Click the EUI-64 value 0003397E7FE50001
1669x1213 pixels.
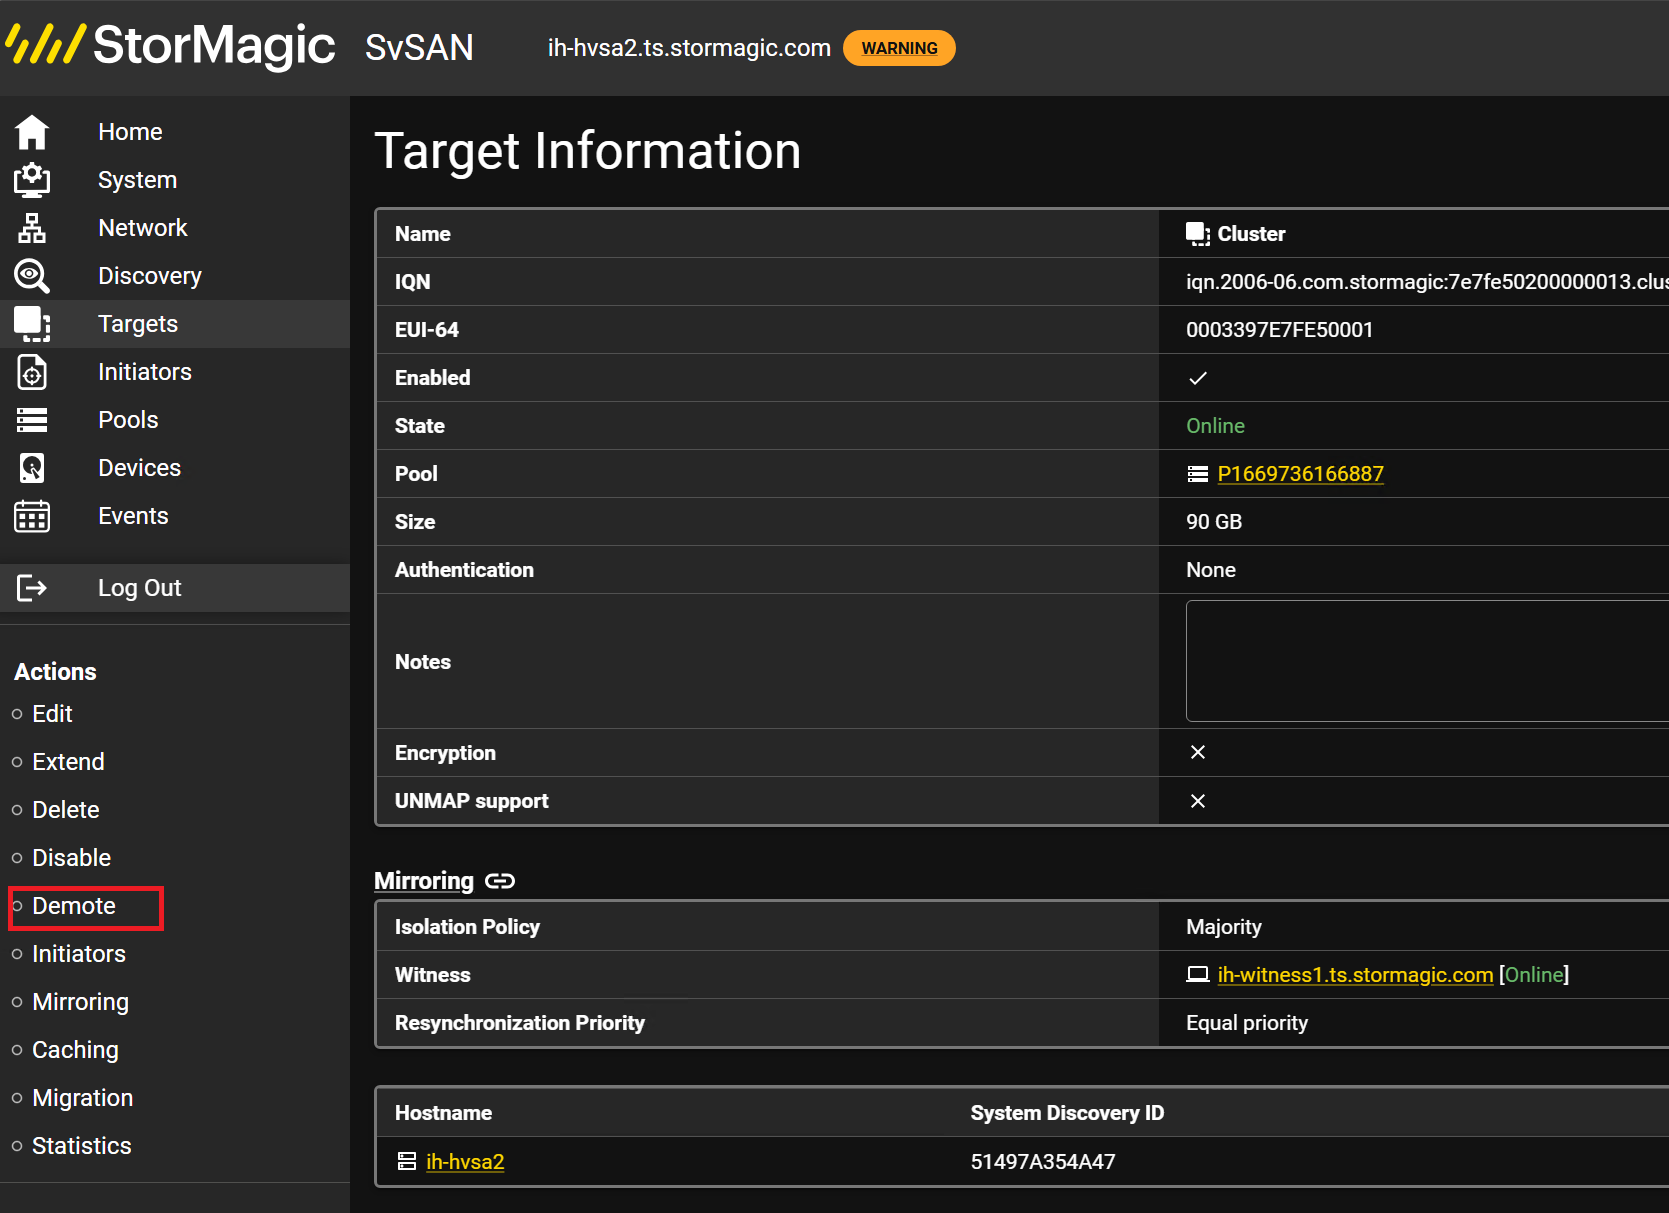click(1279, 330)
